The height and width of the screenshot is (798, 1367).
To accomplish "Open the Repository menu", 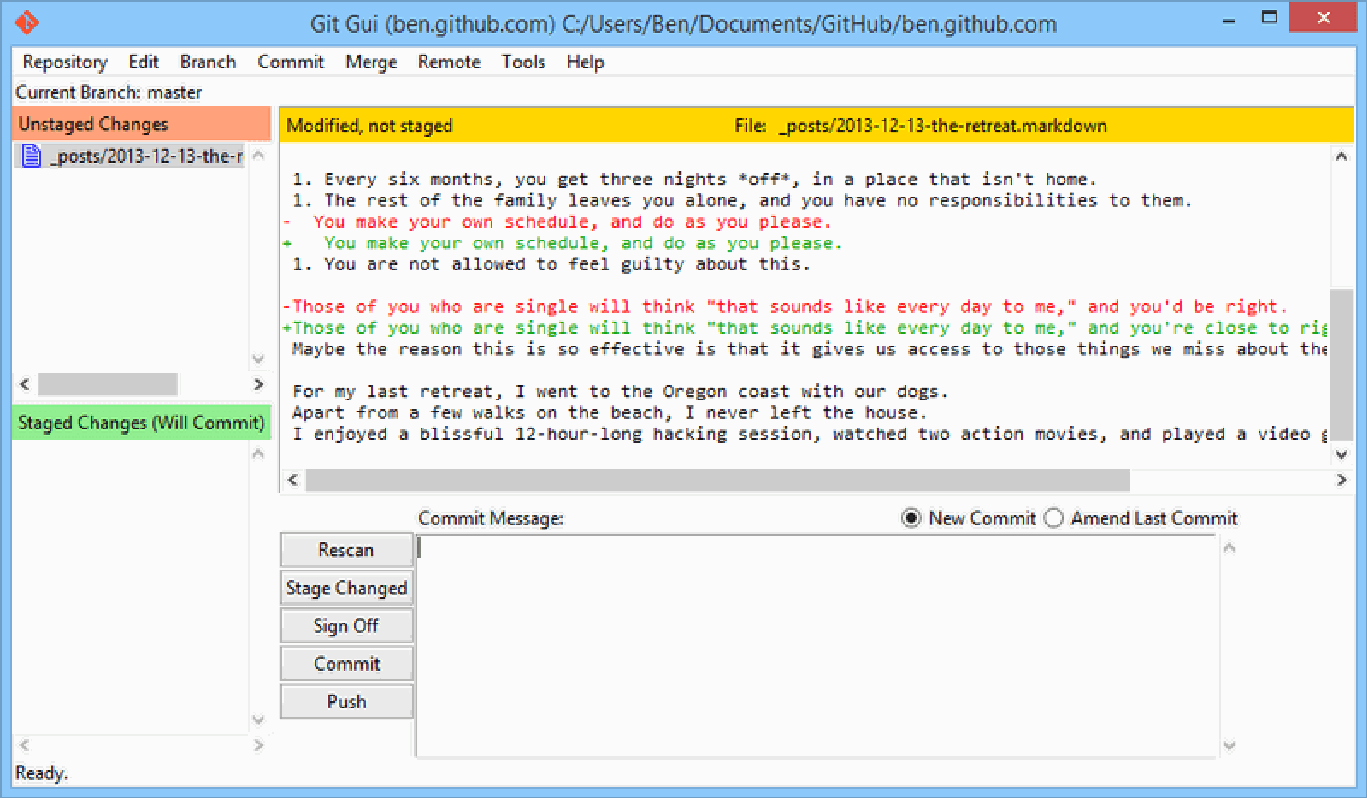I will [x=65, y=62].
